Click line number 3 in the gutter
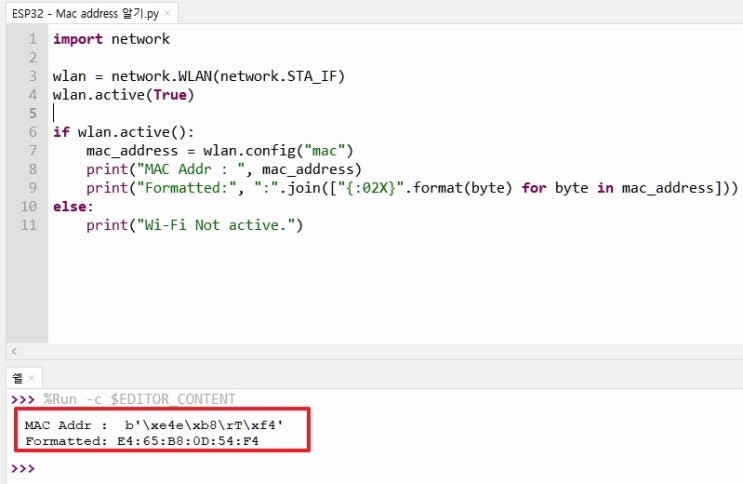 coord(32,76)
